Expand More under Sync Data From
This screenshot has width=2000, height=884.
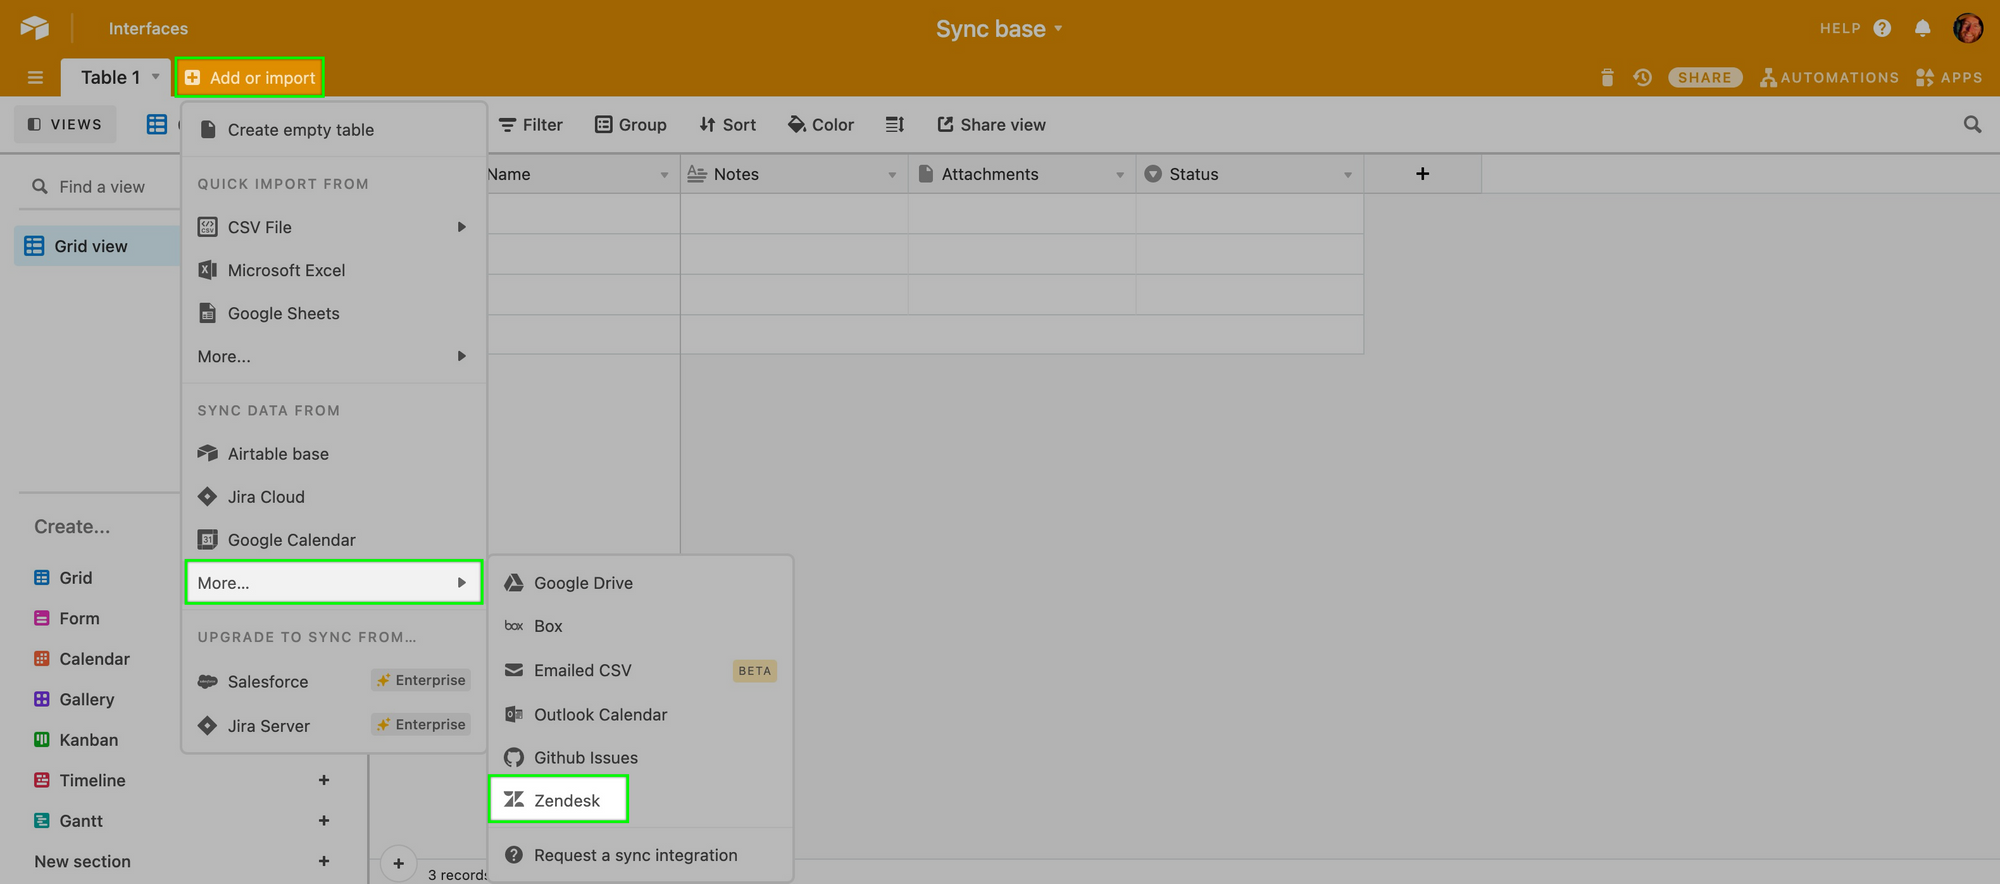[x=333, y=582]
